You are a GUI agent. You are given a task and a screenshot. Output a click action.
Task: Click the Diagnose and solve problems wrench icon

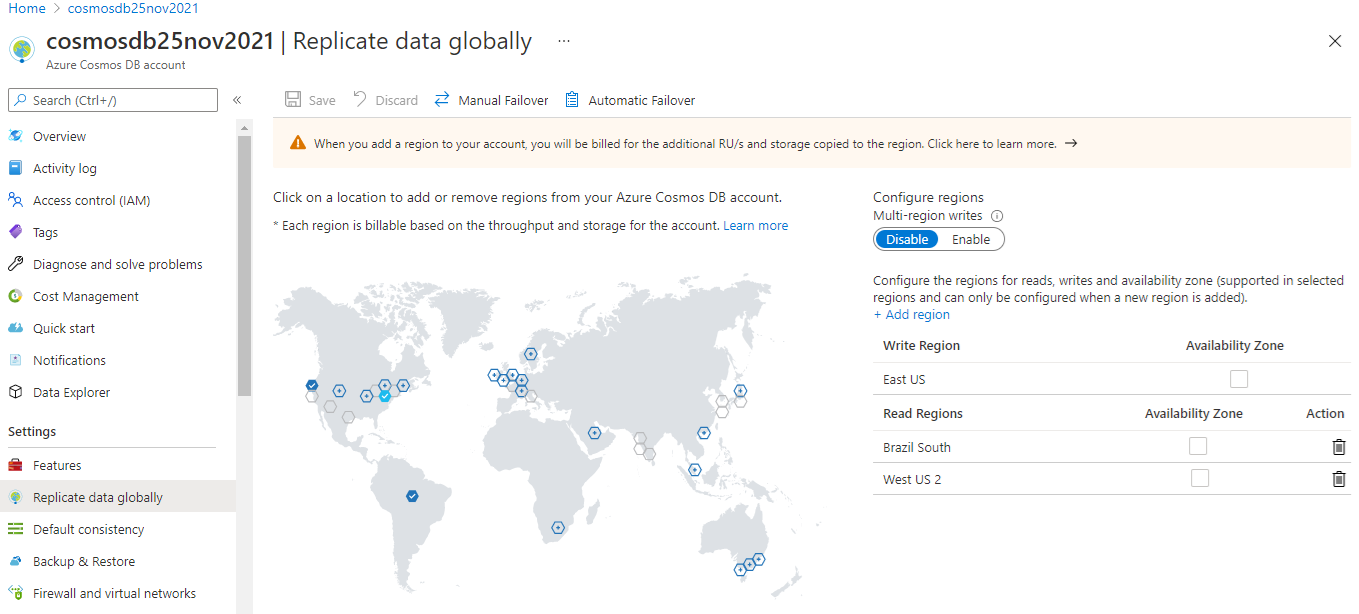[15, 264]
